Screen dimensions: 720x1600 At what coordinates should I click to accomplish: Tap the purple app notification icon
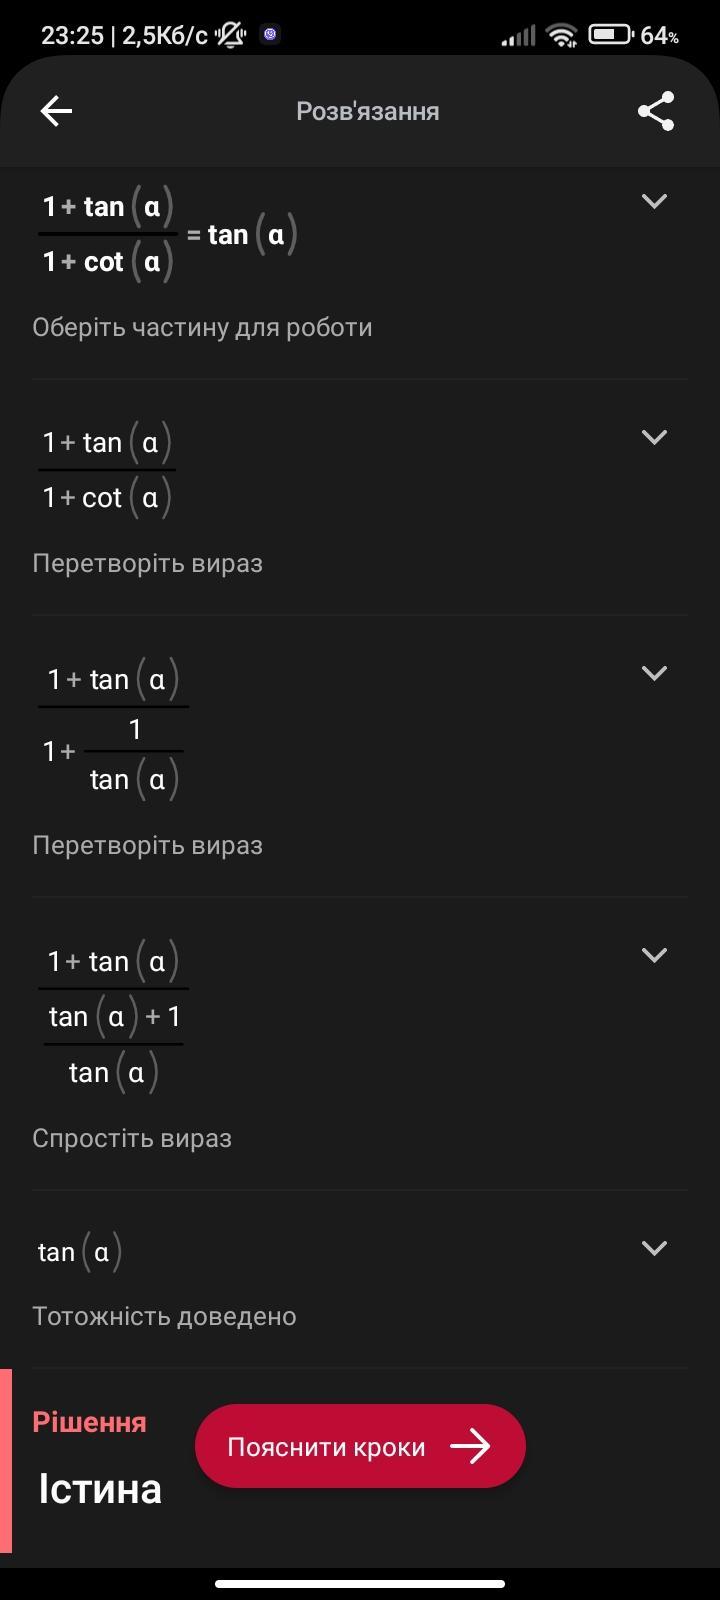click(270, 35)
